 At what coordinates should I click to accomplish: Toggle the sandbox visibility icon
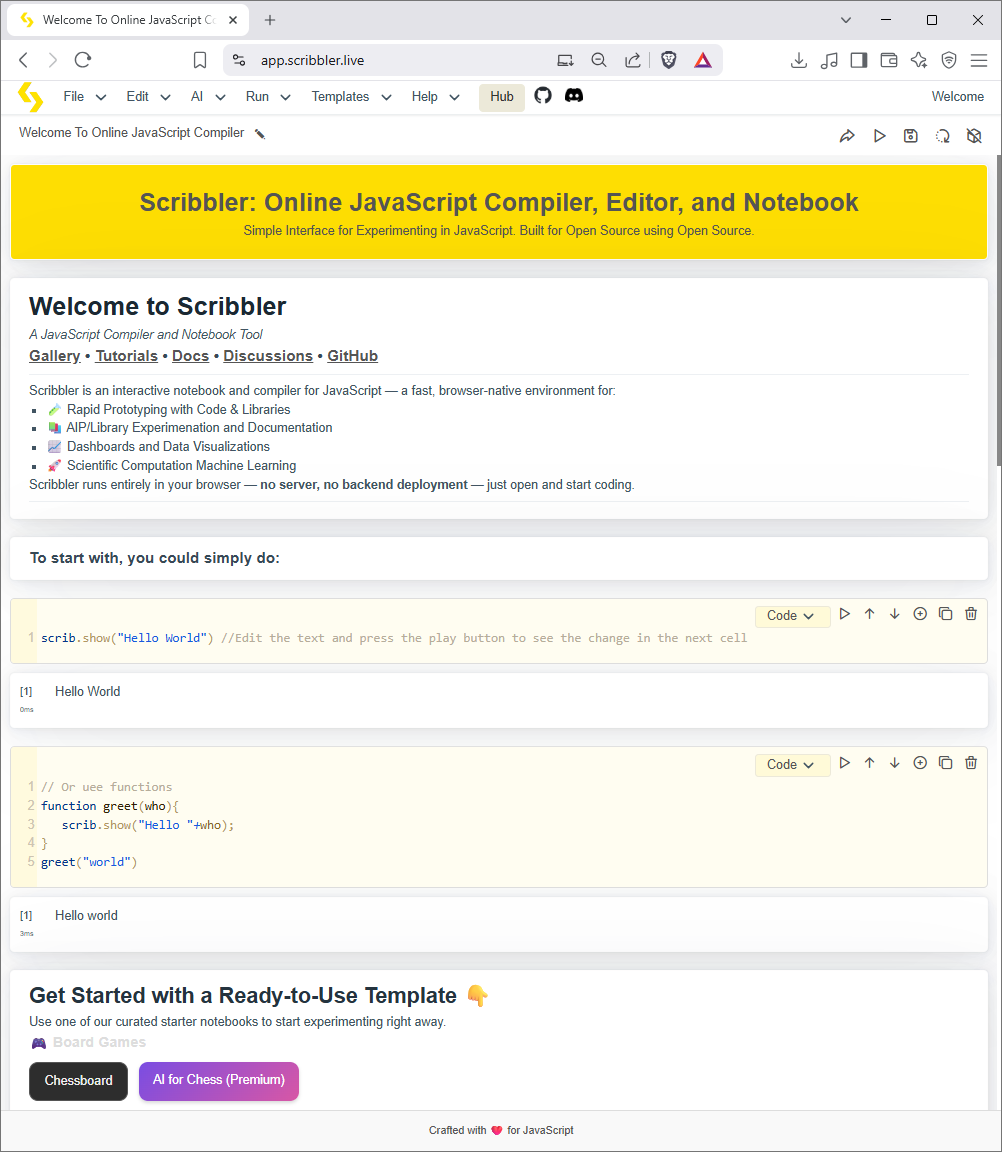click(974, 135)
